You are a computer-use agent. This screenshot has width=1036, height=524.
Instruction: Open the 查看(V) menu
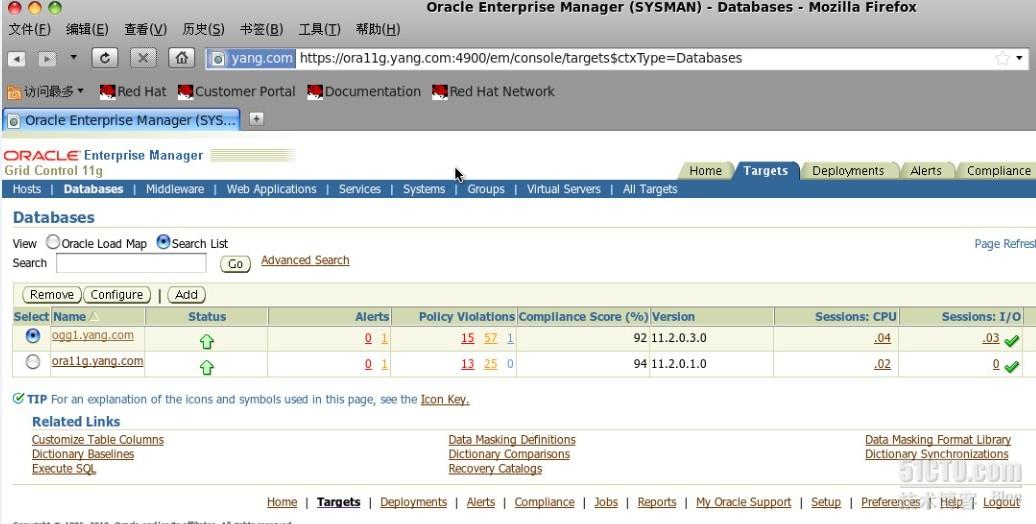(x=145, y=29)
